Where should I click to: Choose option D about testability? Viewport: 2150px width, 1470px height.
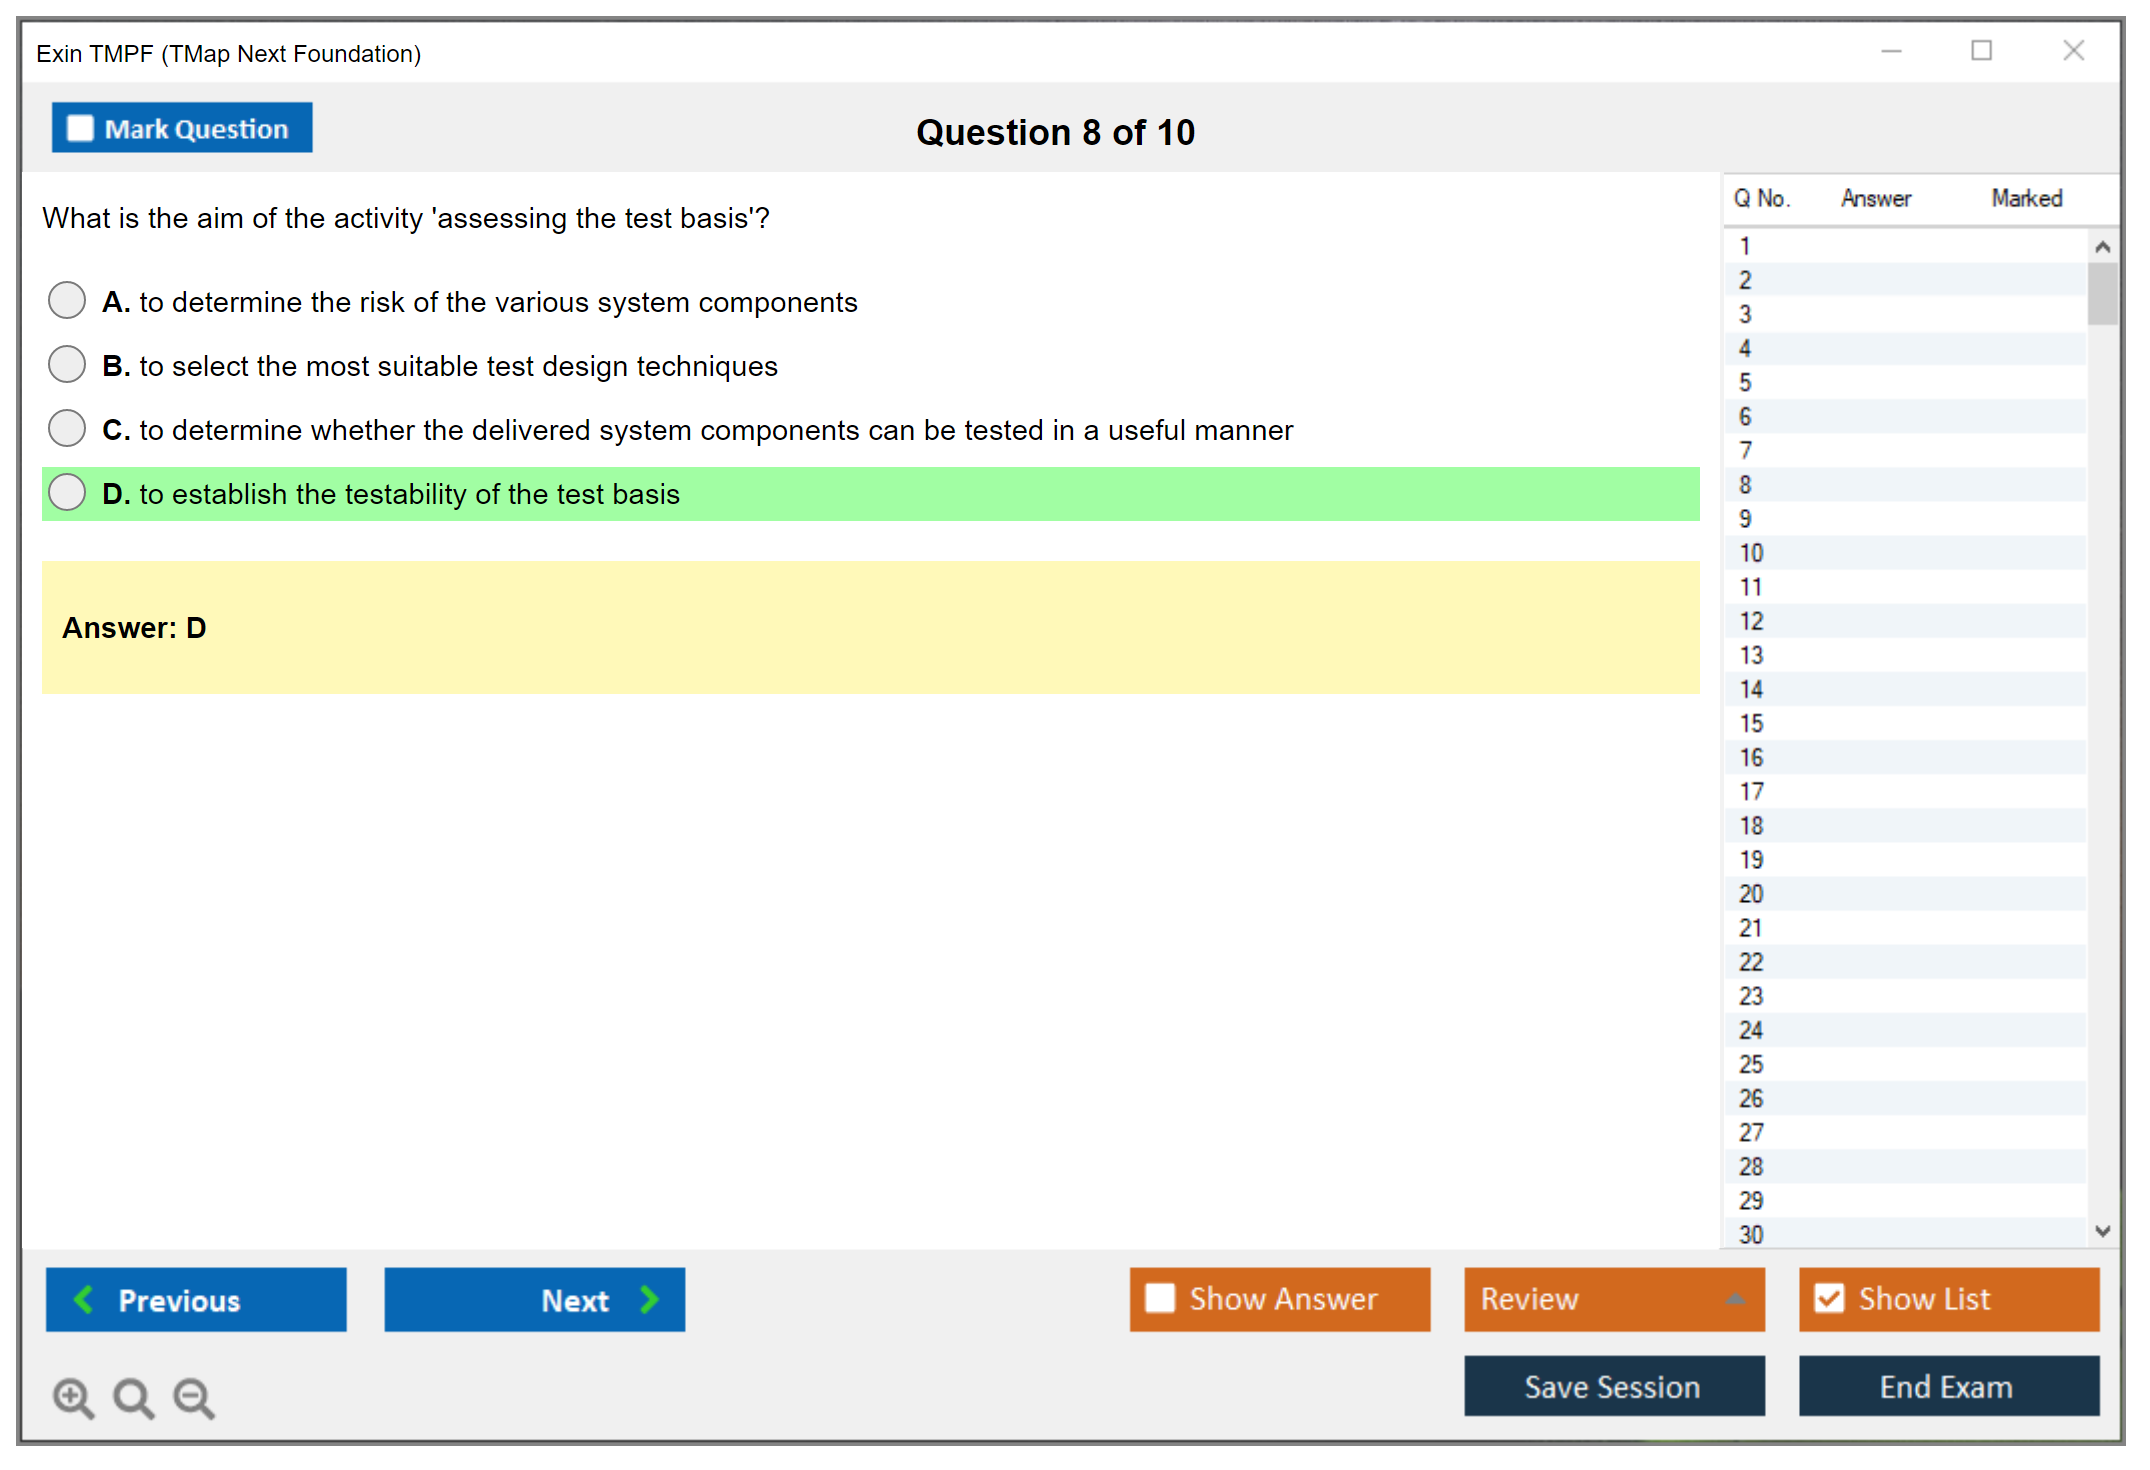[67, 492]
